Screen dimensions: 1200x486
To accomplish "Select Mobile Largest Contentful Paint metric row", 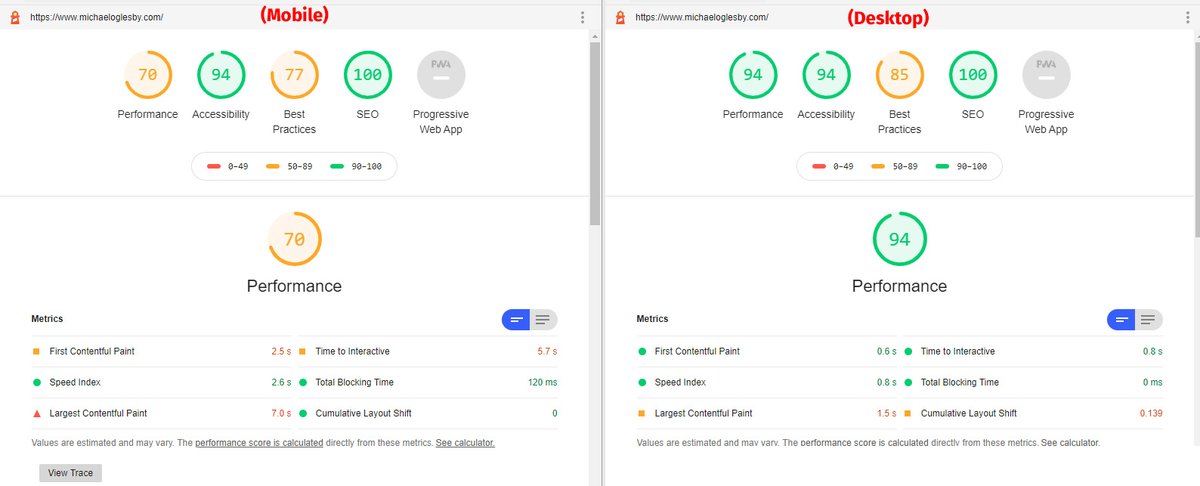I will click(x=161, y=413).
